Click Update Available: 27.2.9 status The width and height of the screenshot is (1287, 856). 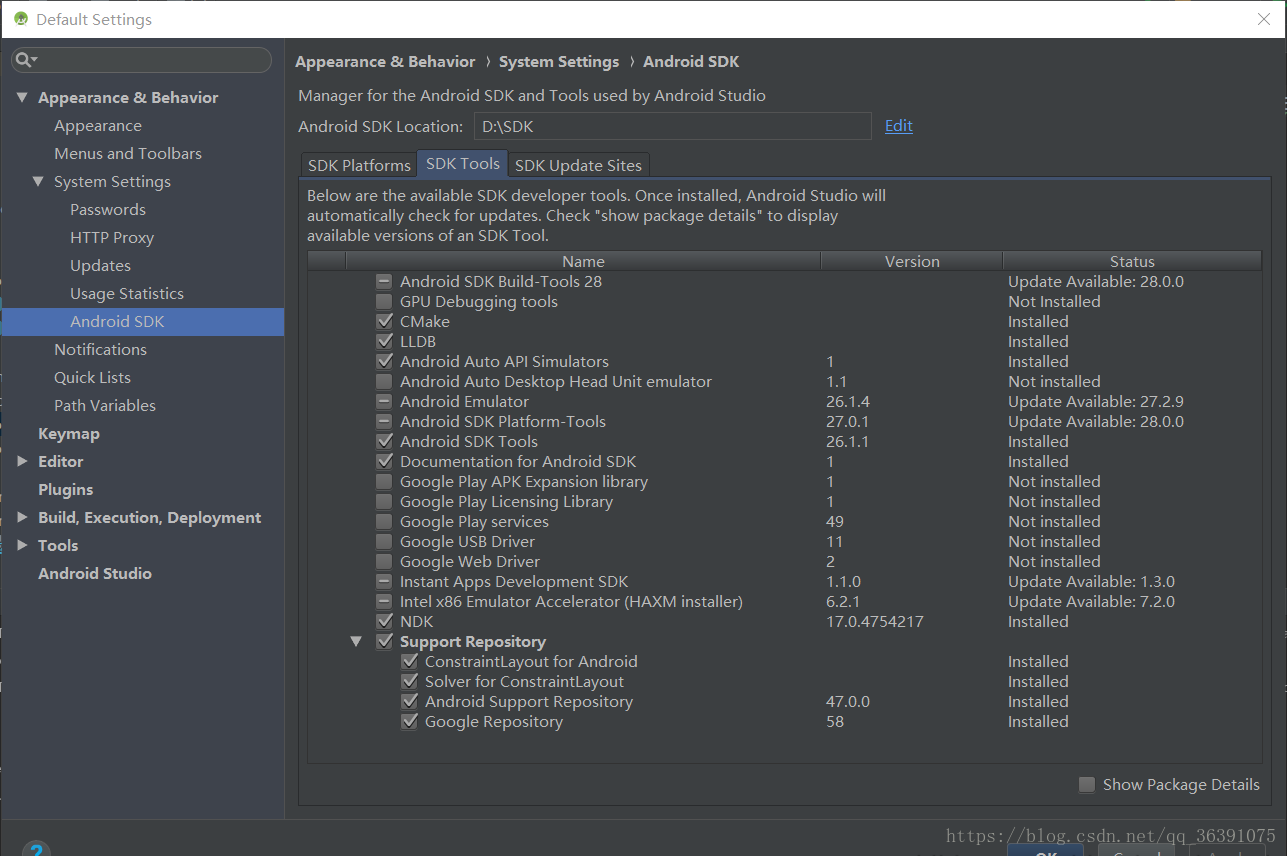tap(1096, 401)
